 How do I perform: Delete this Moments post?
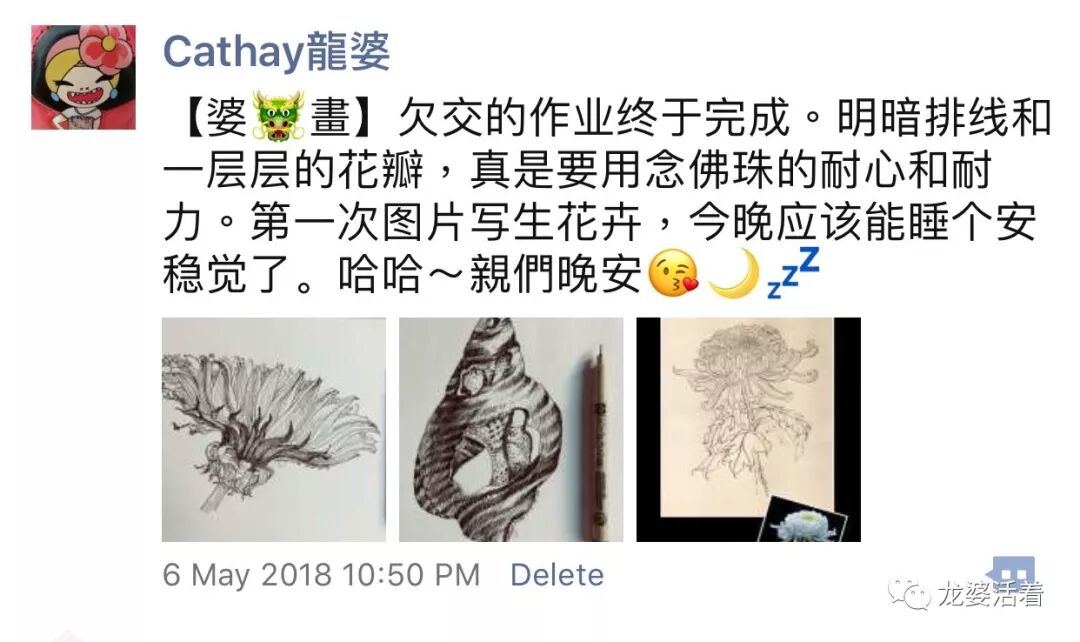coord(557,575)
